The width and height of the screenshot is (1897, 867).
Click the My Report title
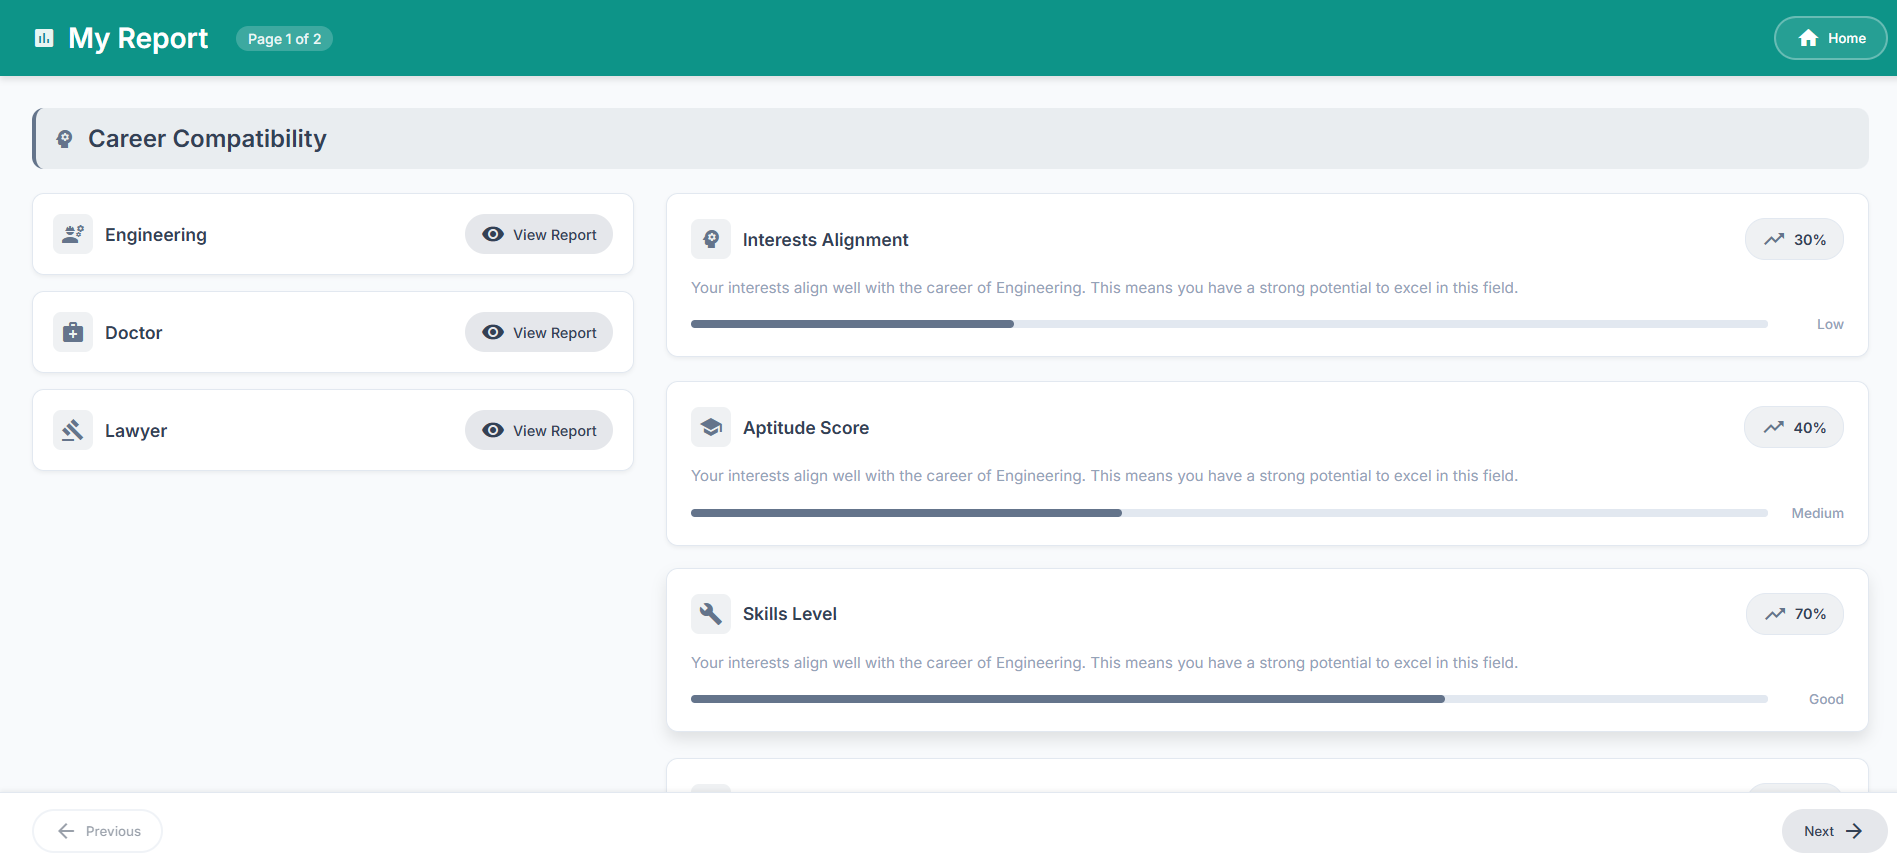(138, 38)
